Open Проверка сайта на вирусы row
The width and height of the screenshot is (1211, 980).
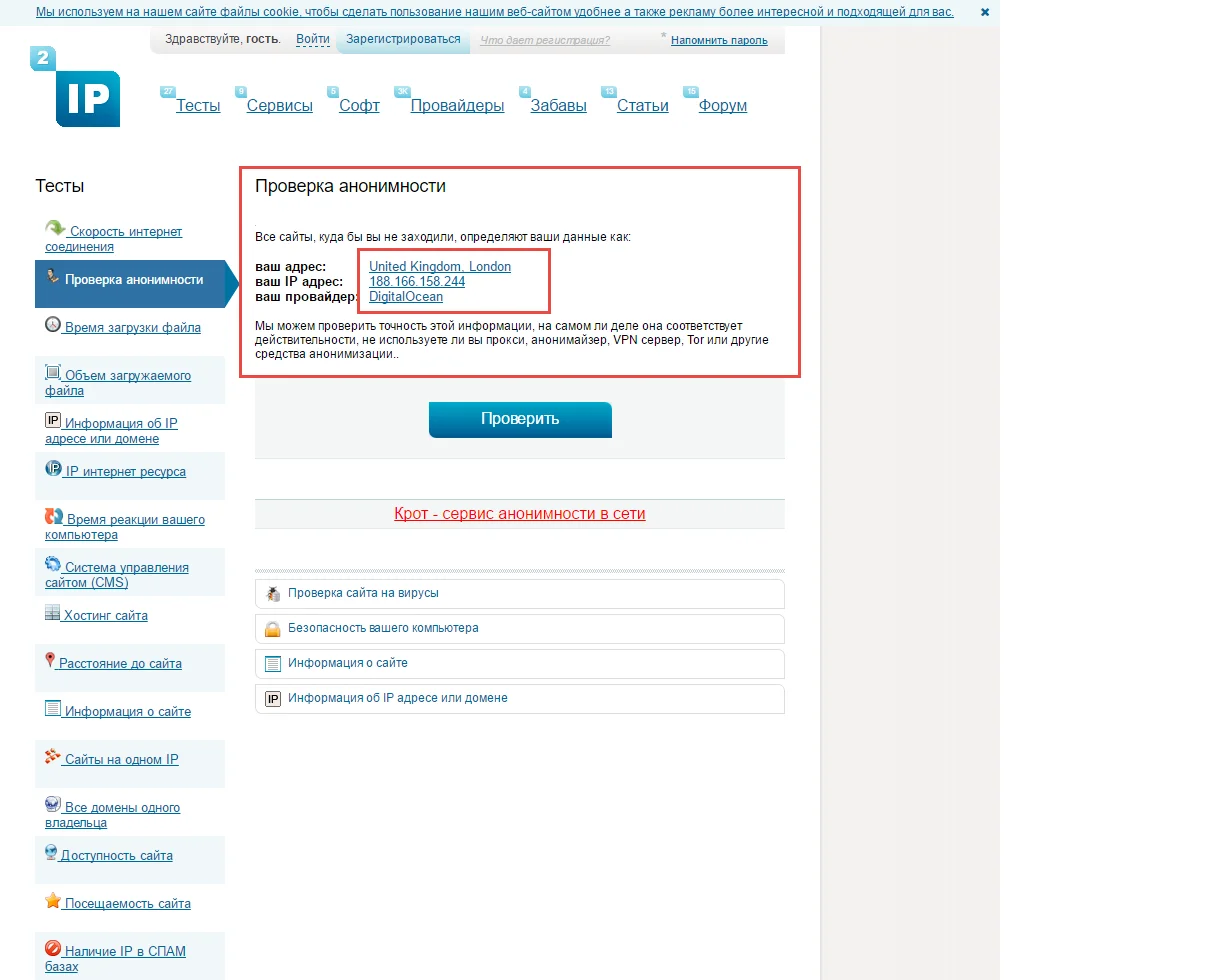pyautogui.click(x=520, y=594)
